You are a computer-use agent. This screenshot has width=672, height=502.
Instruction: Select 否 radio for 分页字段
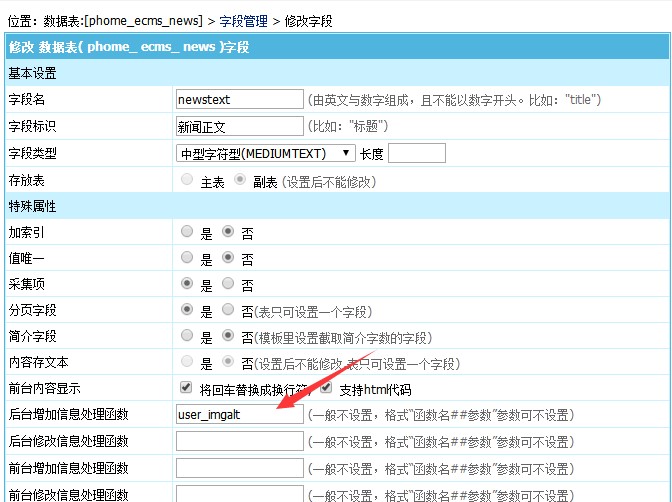pos(228,310)
